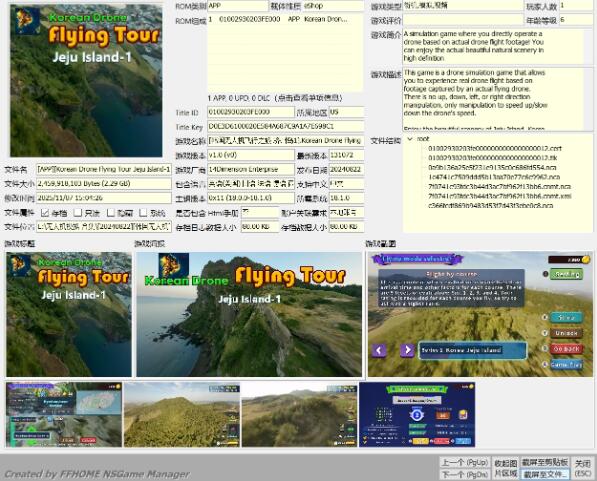Click the 年龄等级 field showing 6
This screenshot has width=597, height=481.
576,20
